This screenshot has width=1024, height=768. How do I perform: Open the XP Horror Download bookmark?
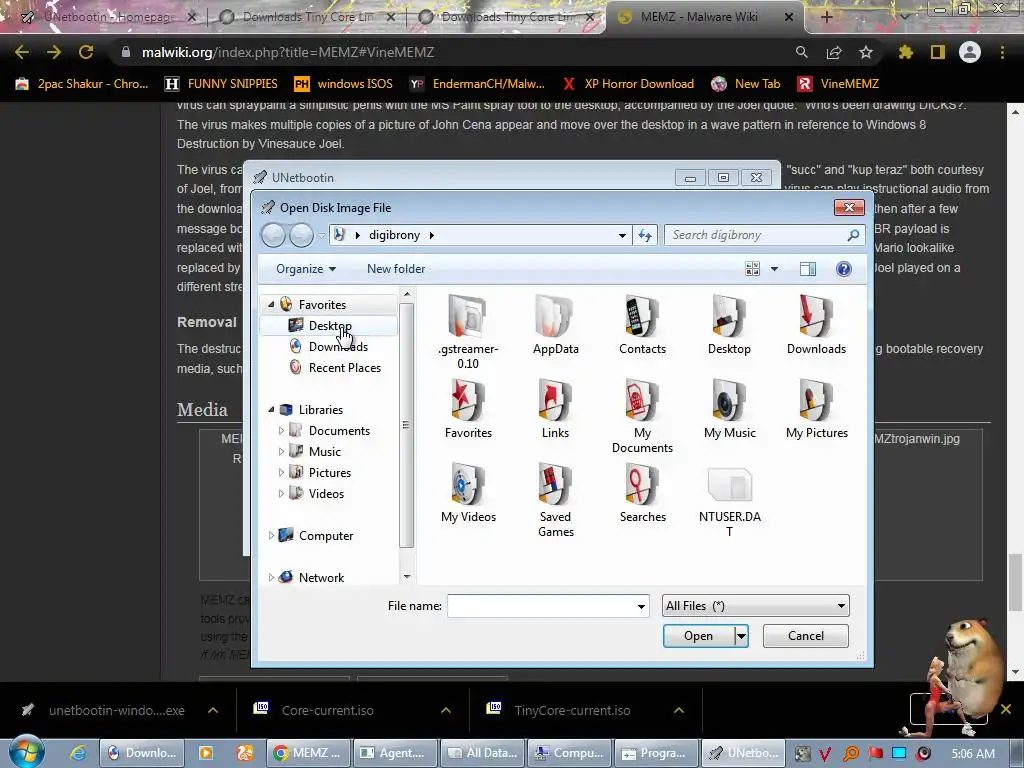point(628,84)
